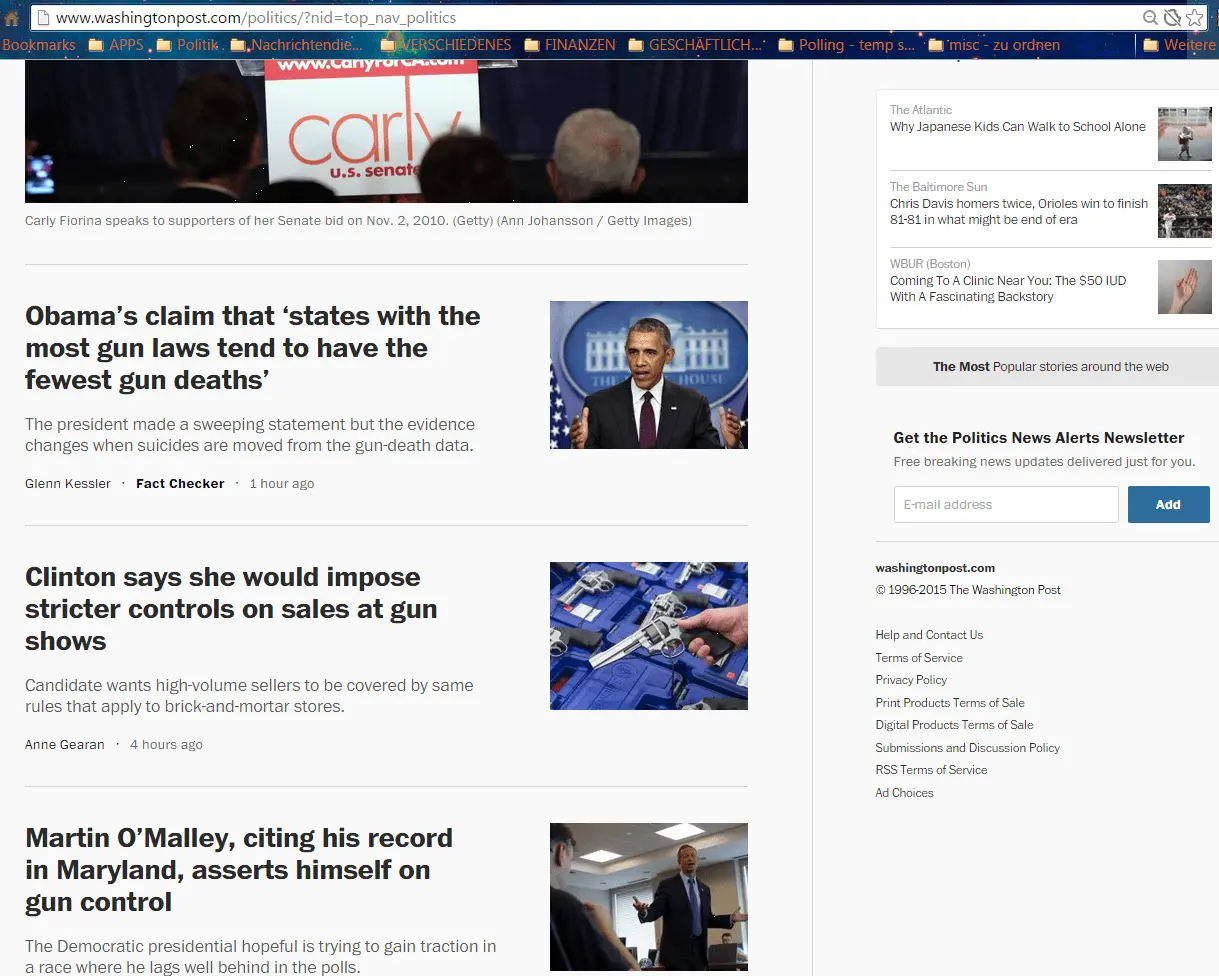The width and height of the screenshot is (1219, 976).
Task: Click the Add button for the newsletter
Action: [1168, 504]
